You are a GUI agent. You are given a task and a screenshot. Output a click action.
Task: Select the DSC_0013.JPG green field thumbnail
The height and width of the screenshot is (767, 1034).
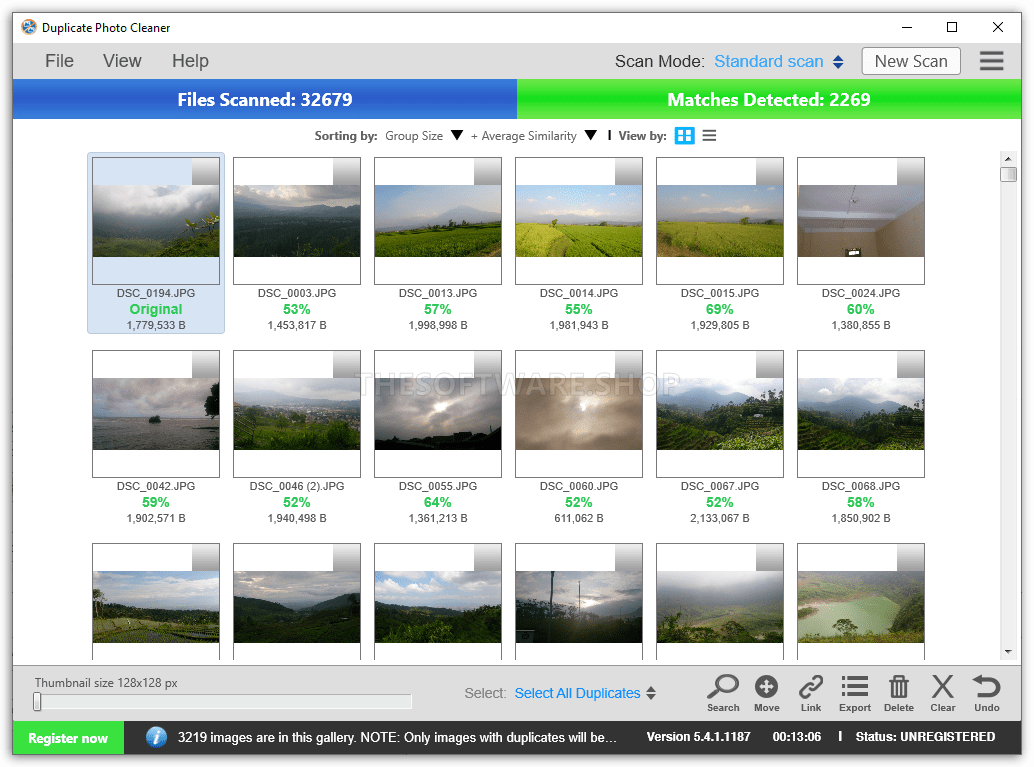tap(438, 221)
